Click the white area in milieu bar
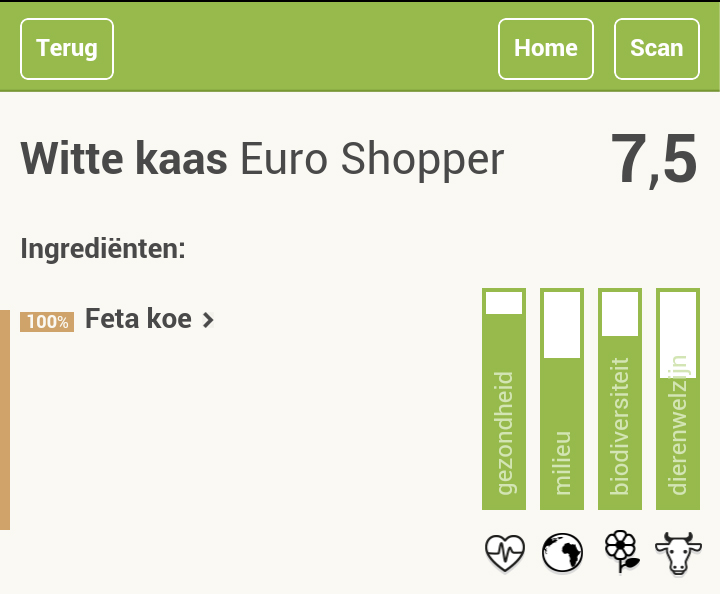The height and width of the screenshot is (594, 720). click(562, 325)
